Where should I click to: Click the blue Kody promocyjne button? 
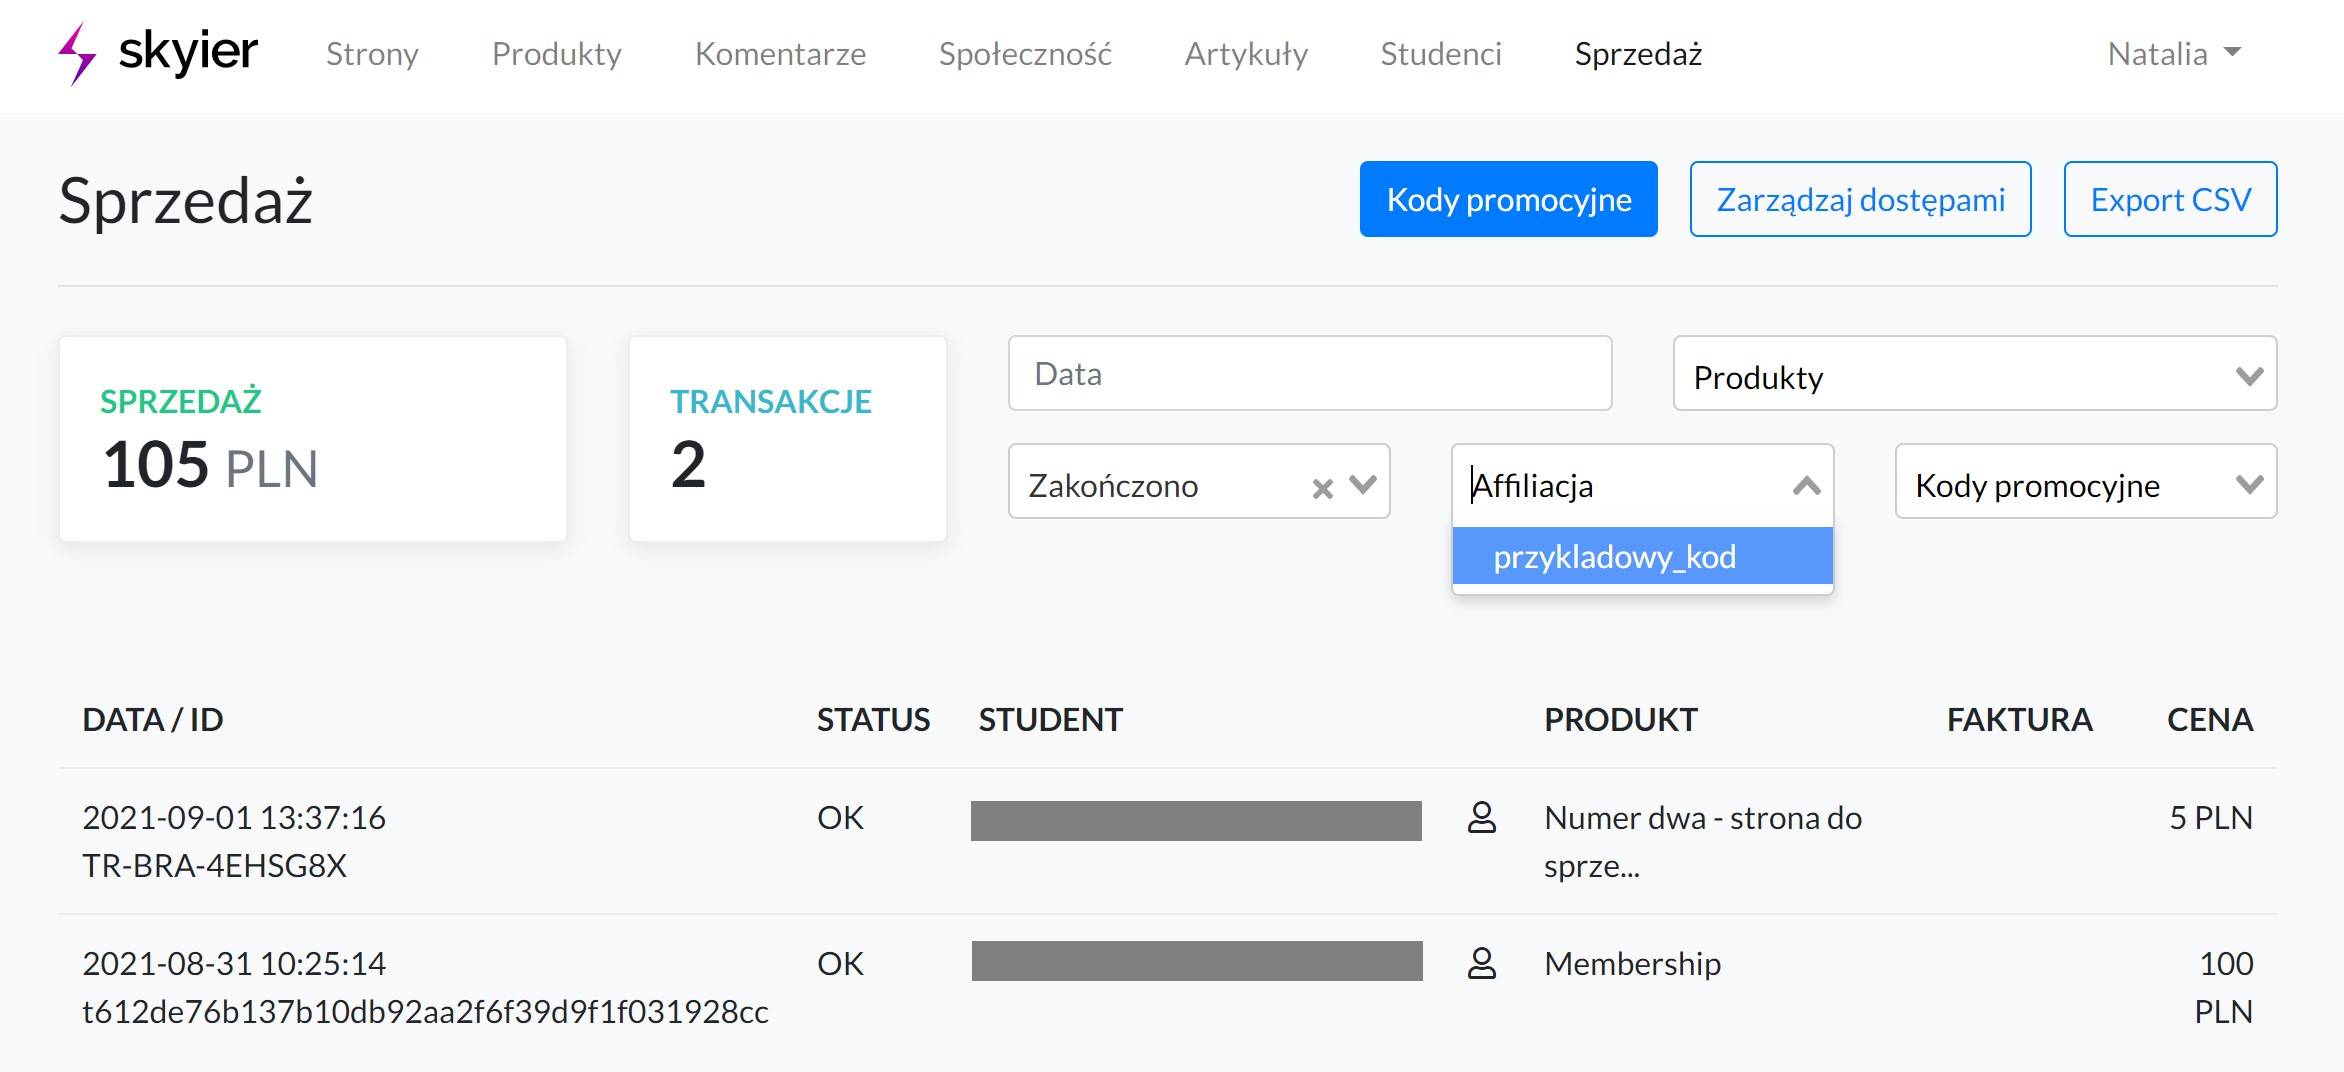click(x=1508, y=199)
